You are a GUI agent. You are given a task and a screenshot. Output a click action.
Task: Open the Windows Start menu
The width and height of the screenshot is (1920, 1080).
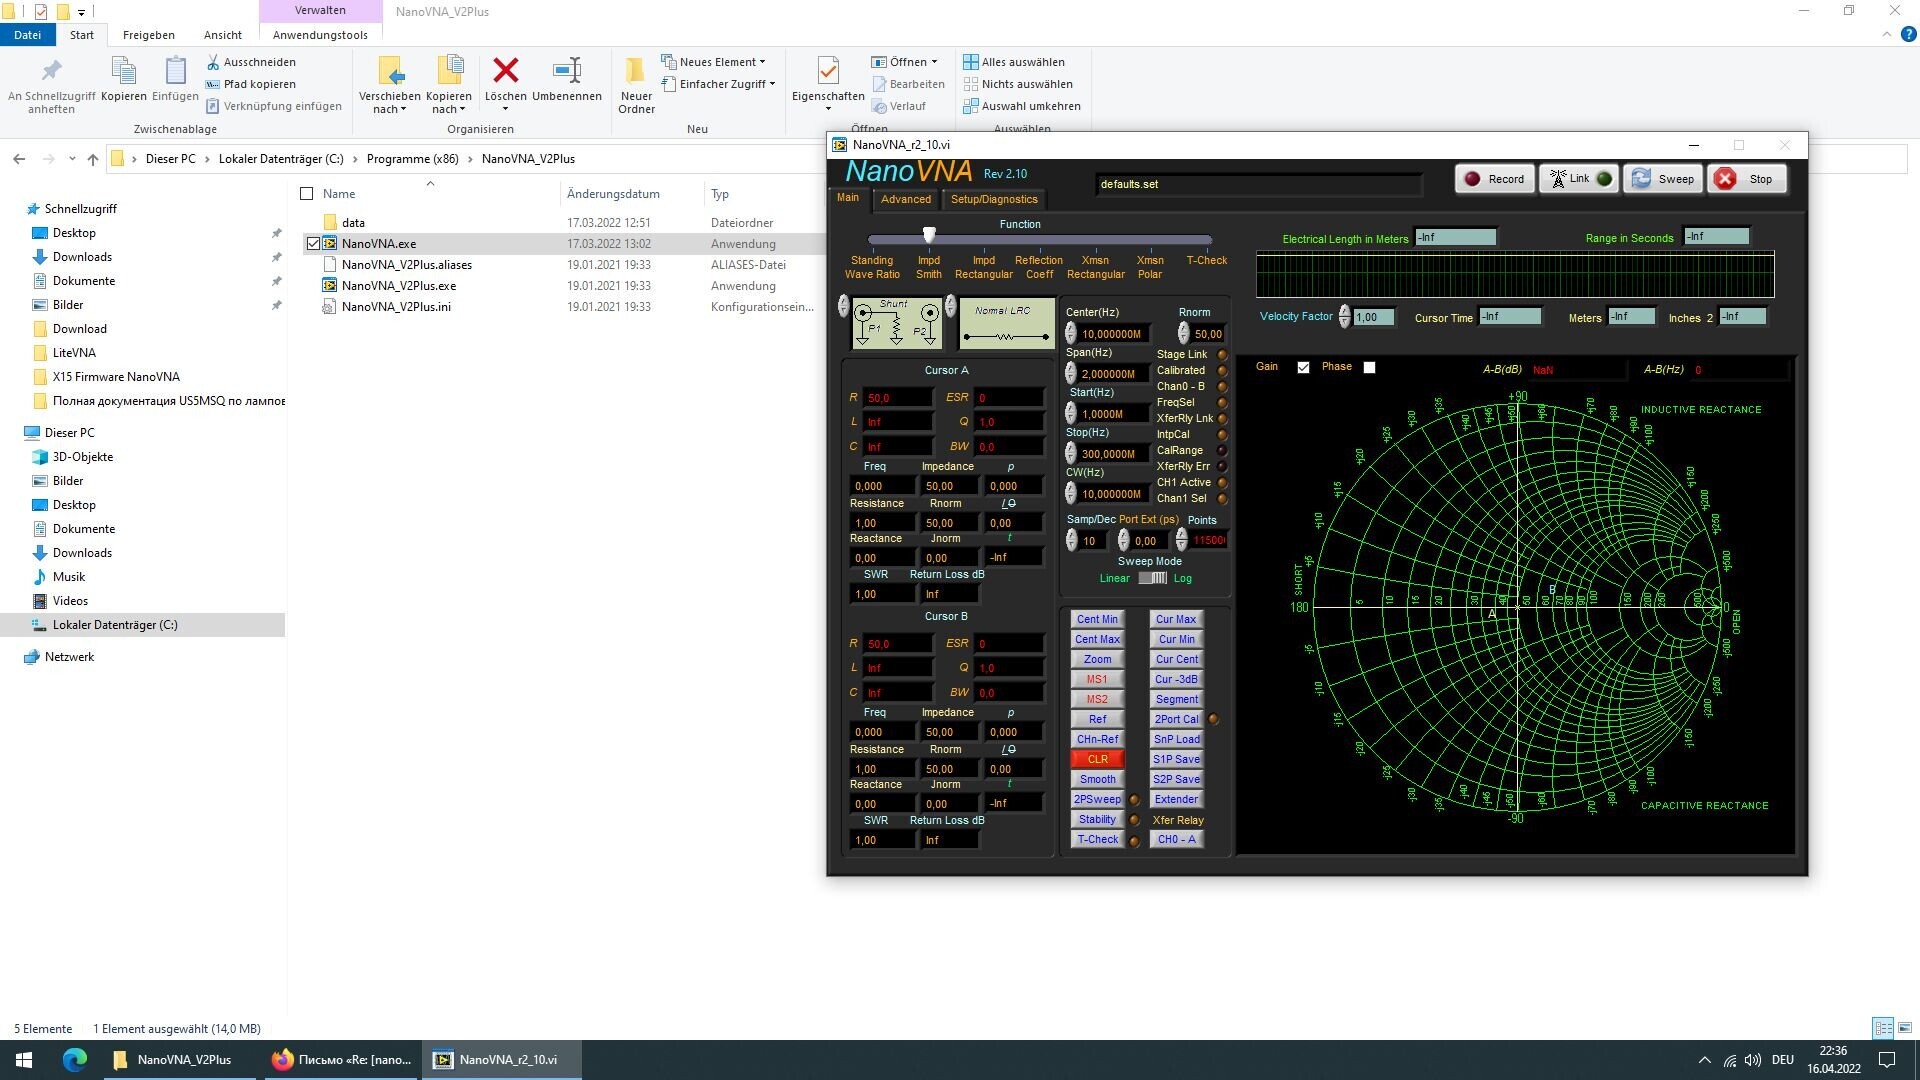[x=24, y=1060]
